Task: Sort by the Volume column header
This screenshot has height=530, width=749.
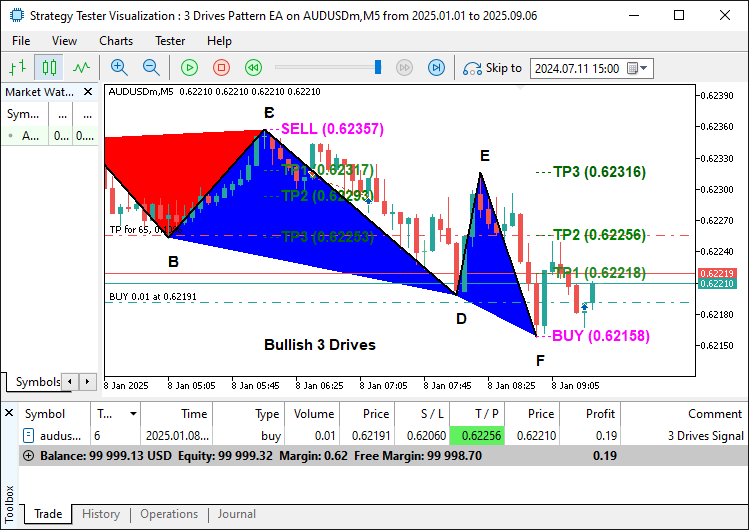Action: 314,414
